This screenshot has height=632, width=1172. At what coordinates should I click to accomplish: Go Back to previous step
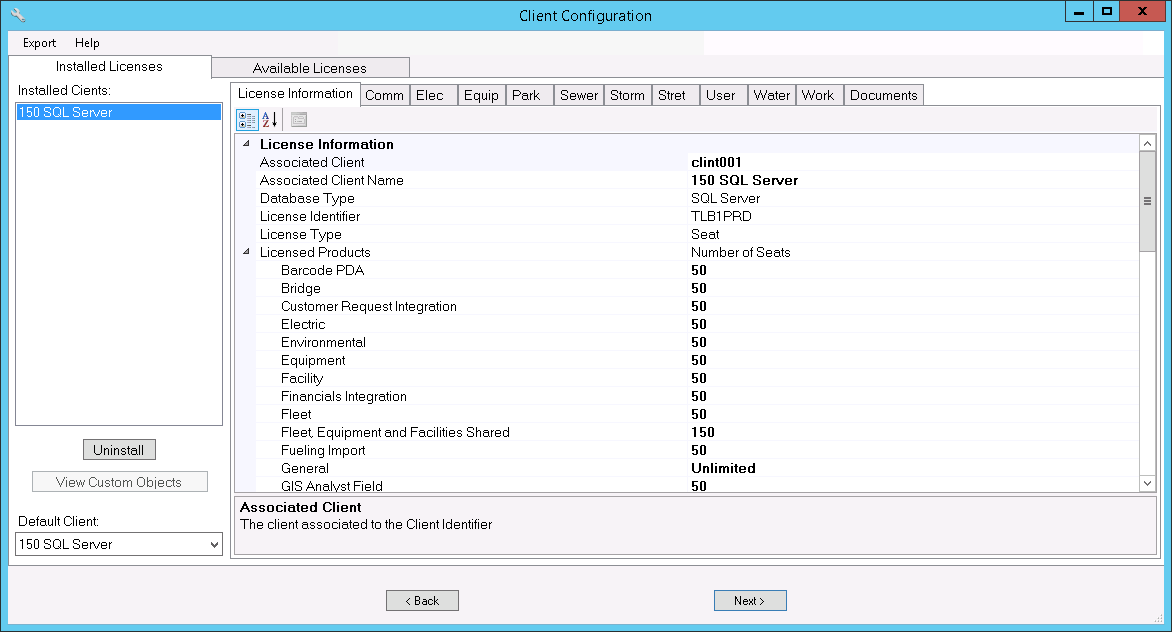pos(422,601)
